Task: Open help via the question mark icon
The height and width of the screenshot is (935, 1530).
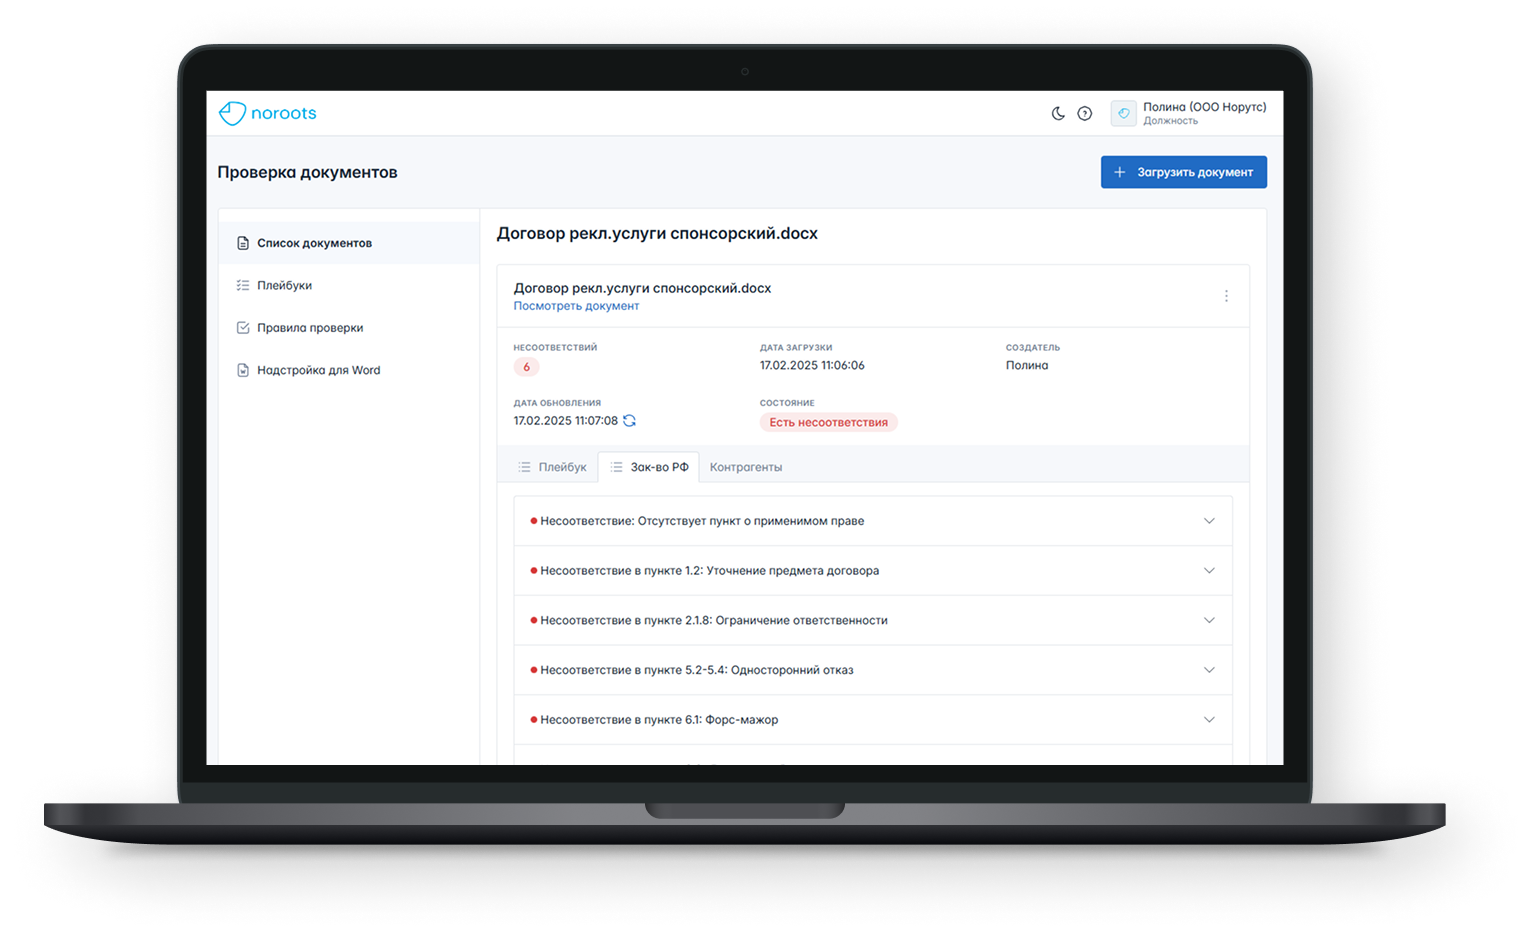Action: click(1084, 114)
